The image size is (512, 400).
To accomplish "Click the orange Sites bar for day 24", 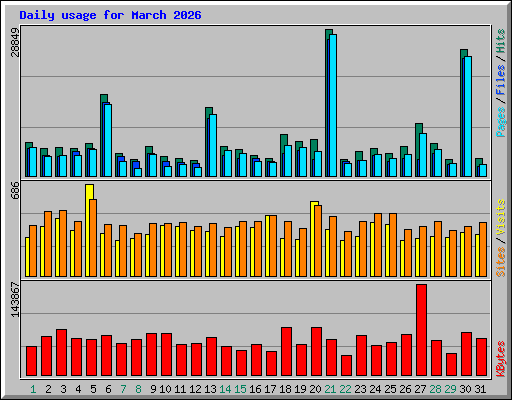I will pos(378,245).
